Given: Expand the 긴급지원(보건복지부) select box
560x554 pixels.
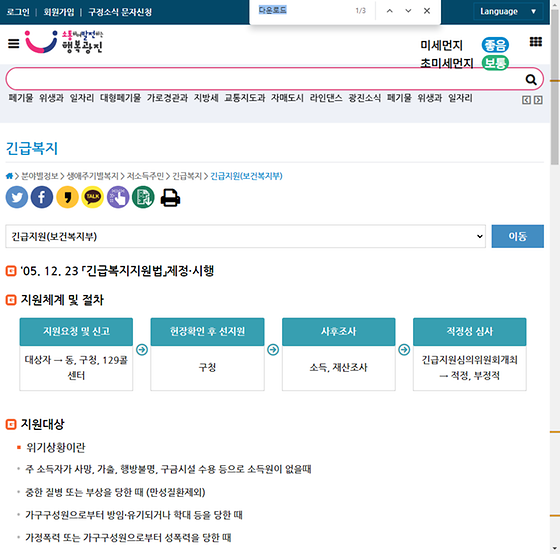Looking at the screenshot, I should coord(245,236).
